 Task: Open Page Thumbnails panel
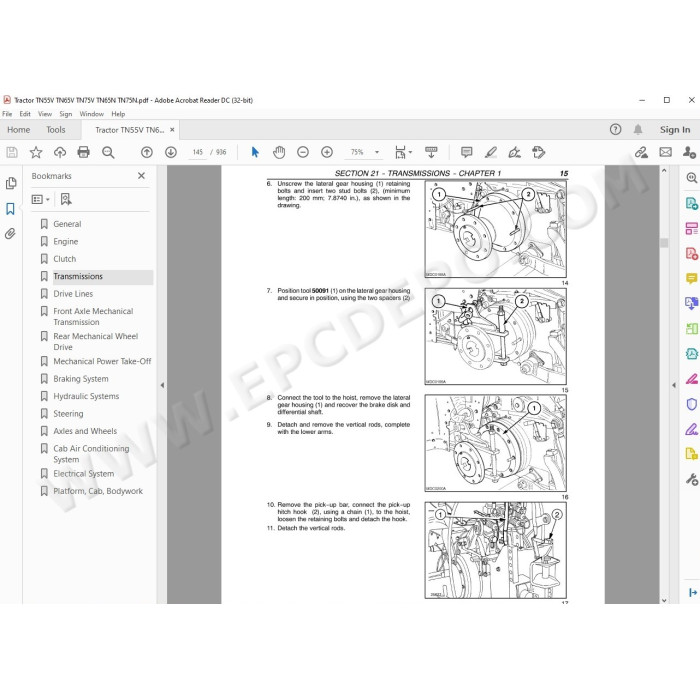[x=11, y=183]
